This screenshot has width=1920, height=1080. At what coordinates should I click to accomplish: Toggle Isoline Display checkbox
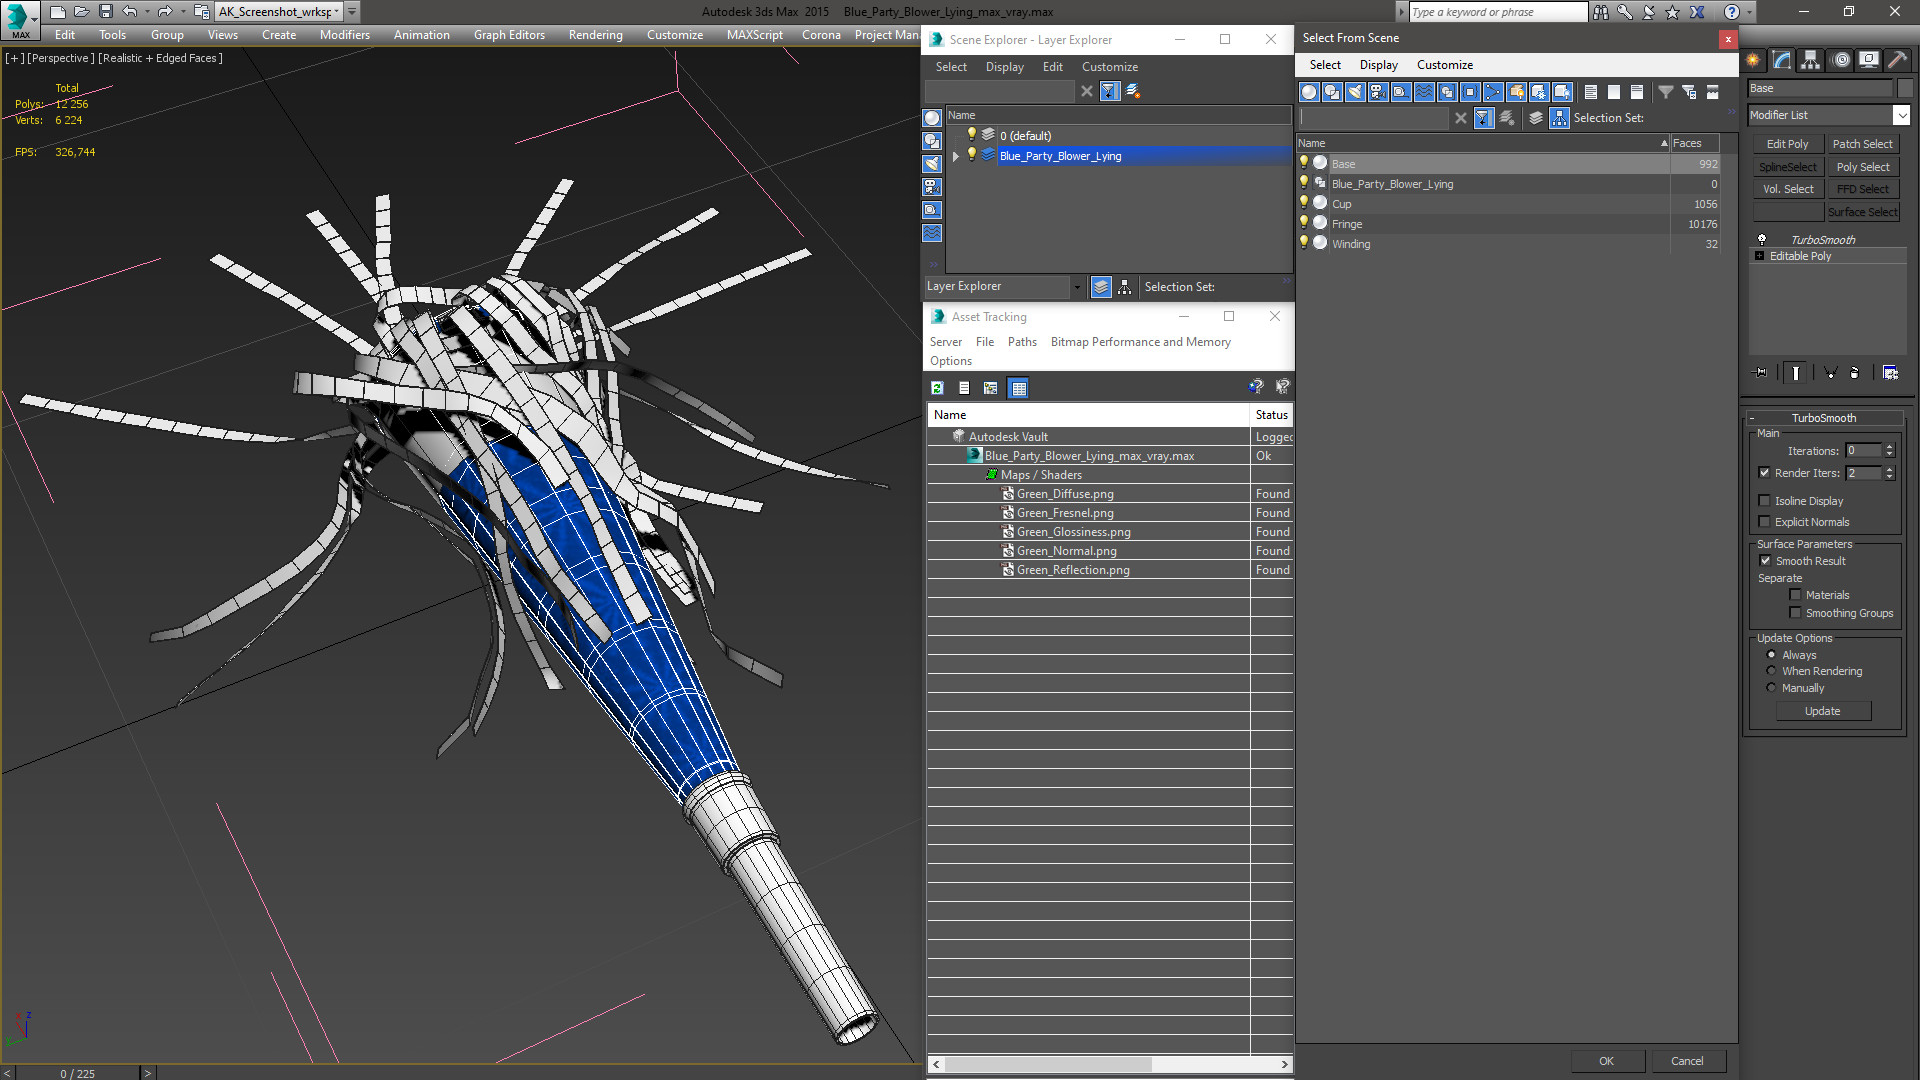click(x=1765, y=501)
